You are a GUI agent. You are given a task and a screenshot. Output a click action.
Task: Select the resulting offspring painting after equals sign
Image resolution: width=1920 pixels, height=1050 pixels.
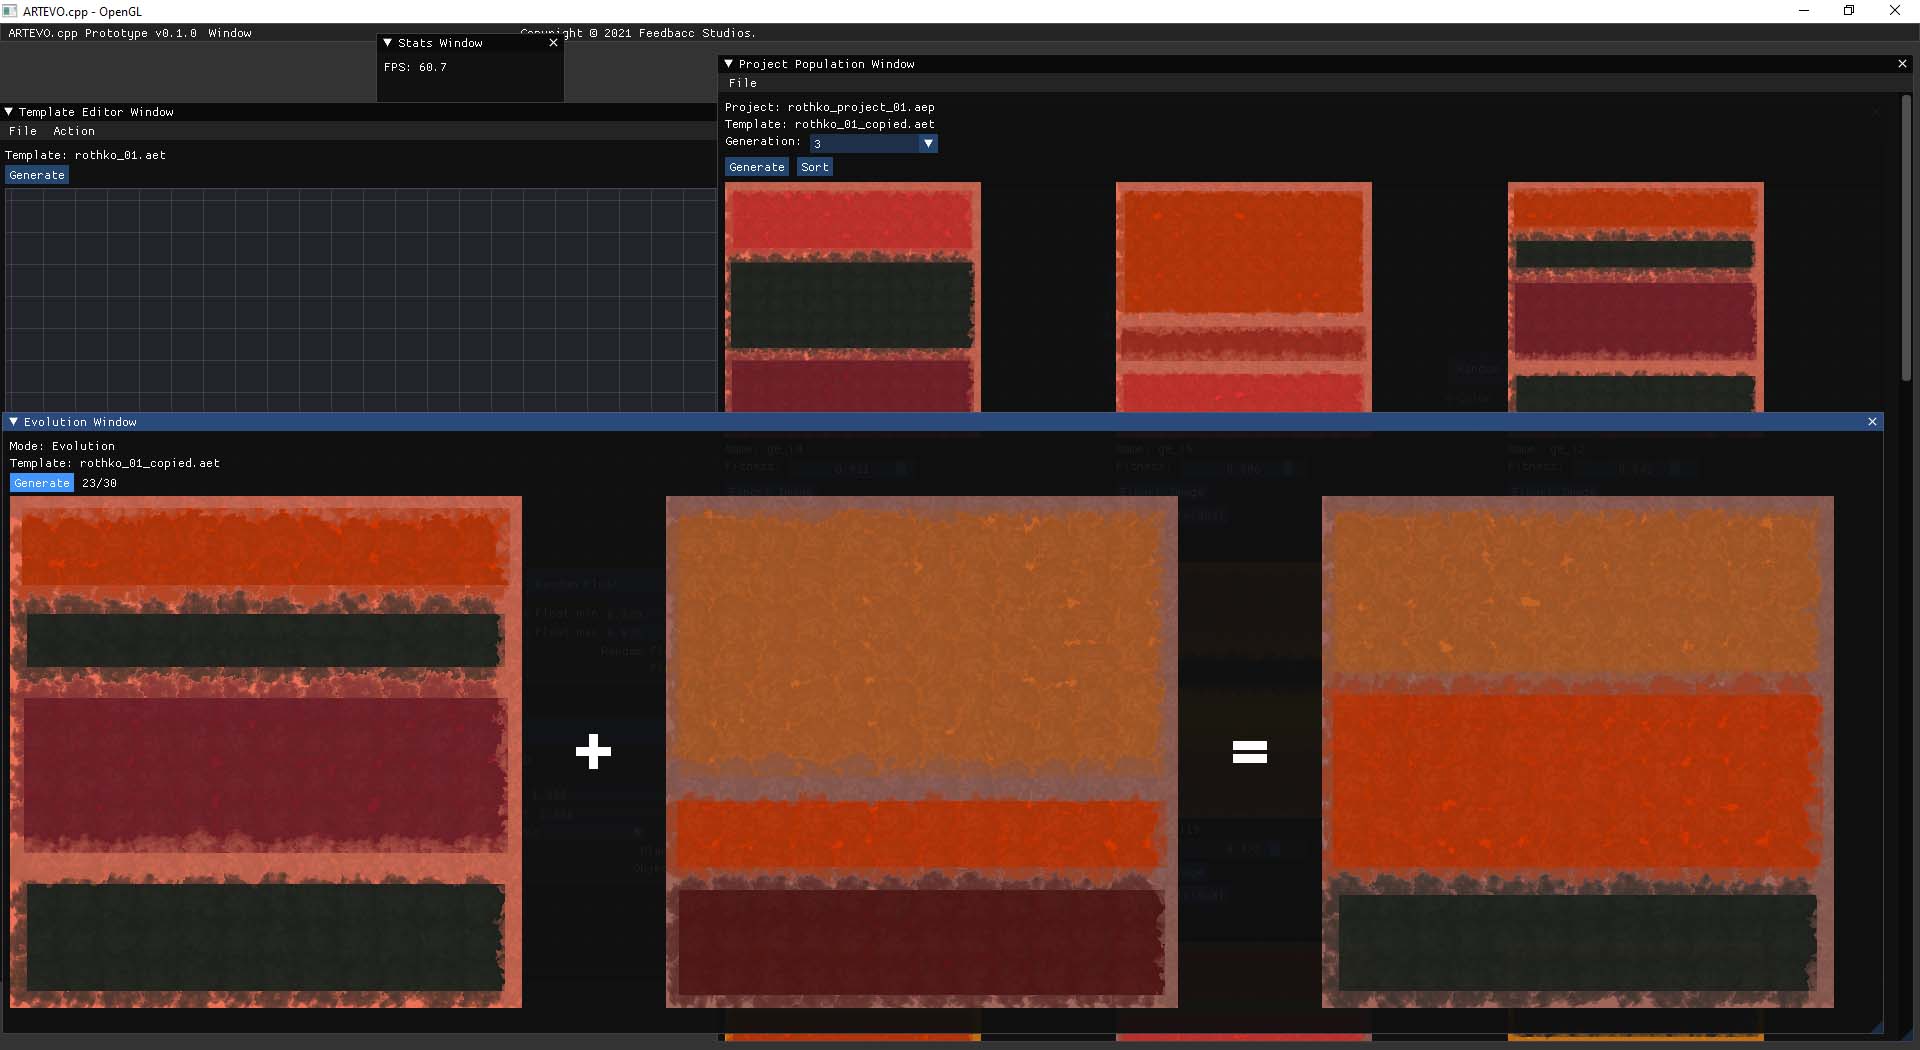click(x=1578, y=752)
